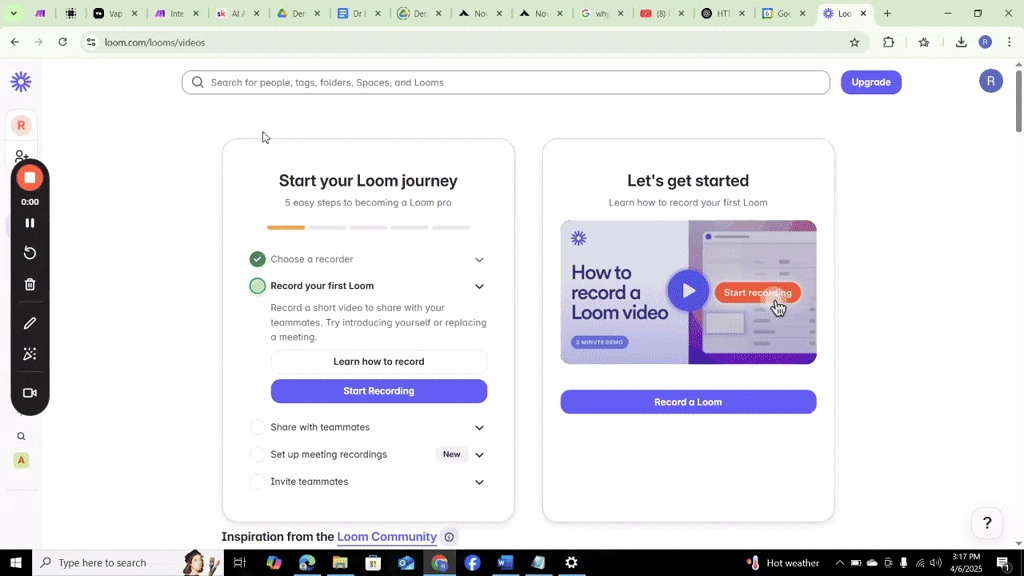Click the red stop recording button
Image resolution: width=1024 pixels, height=576 pixels.
(29, 177)
